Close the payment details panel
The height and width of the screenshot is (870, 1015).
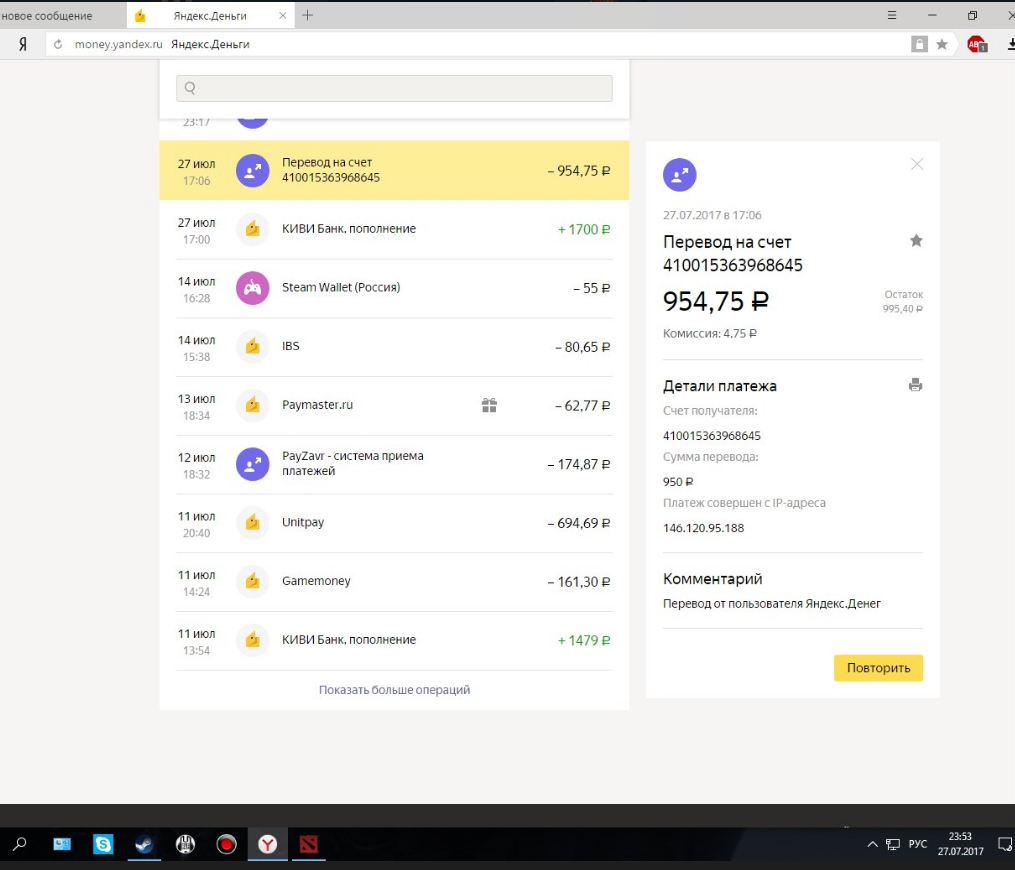pyautogui.click(x=917, y=164)
